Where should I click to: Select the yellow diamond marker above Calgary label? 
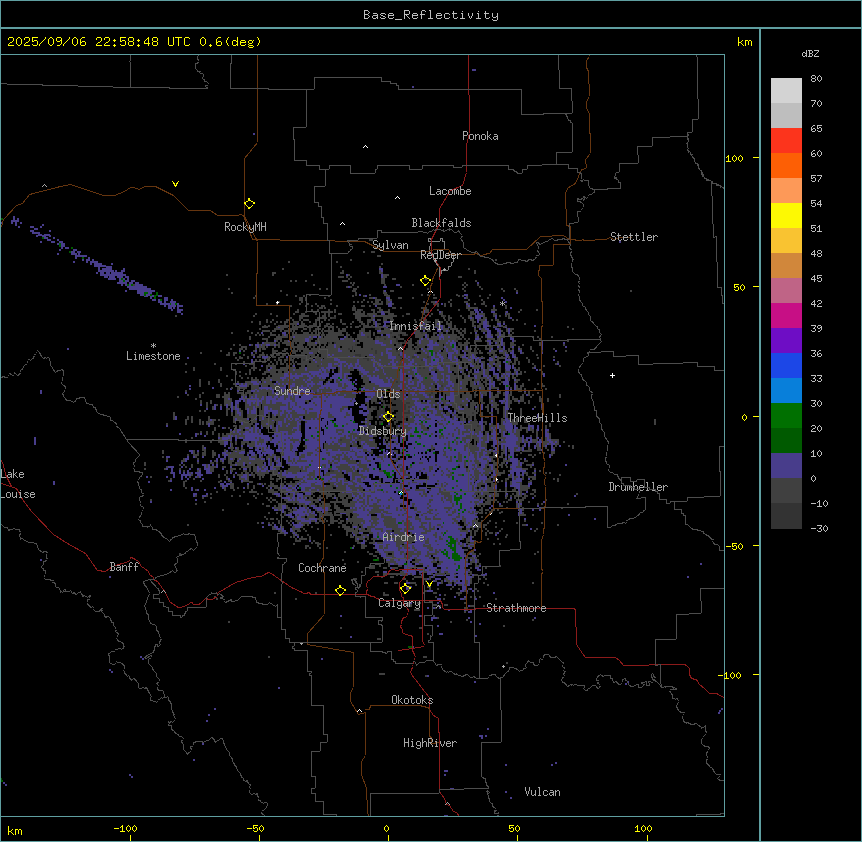pos(405,589)
